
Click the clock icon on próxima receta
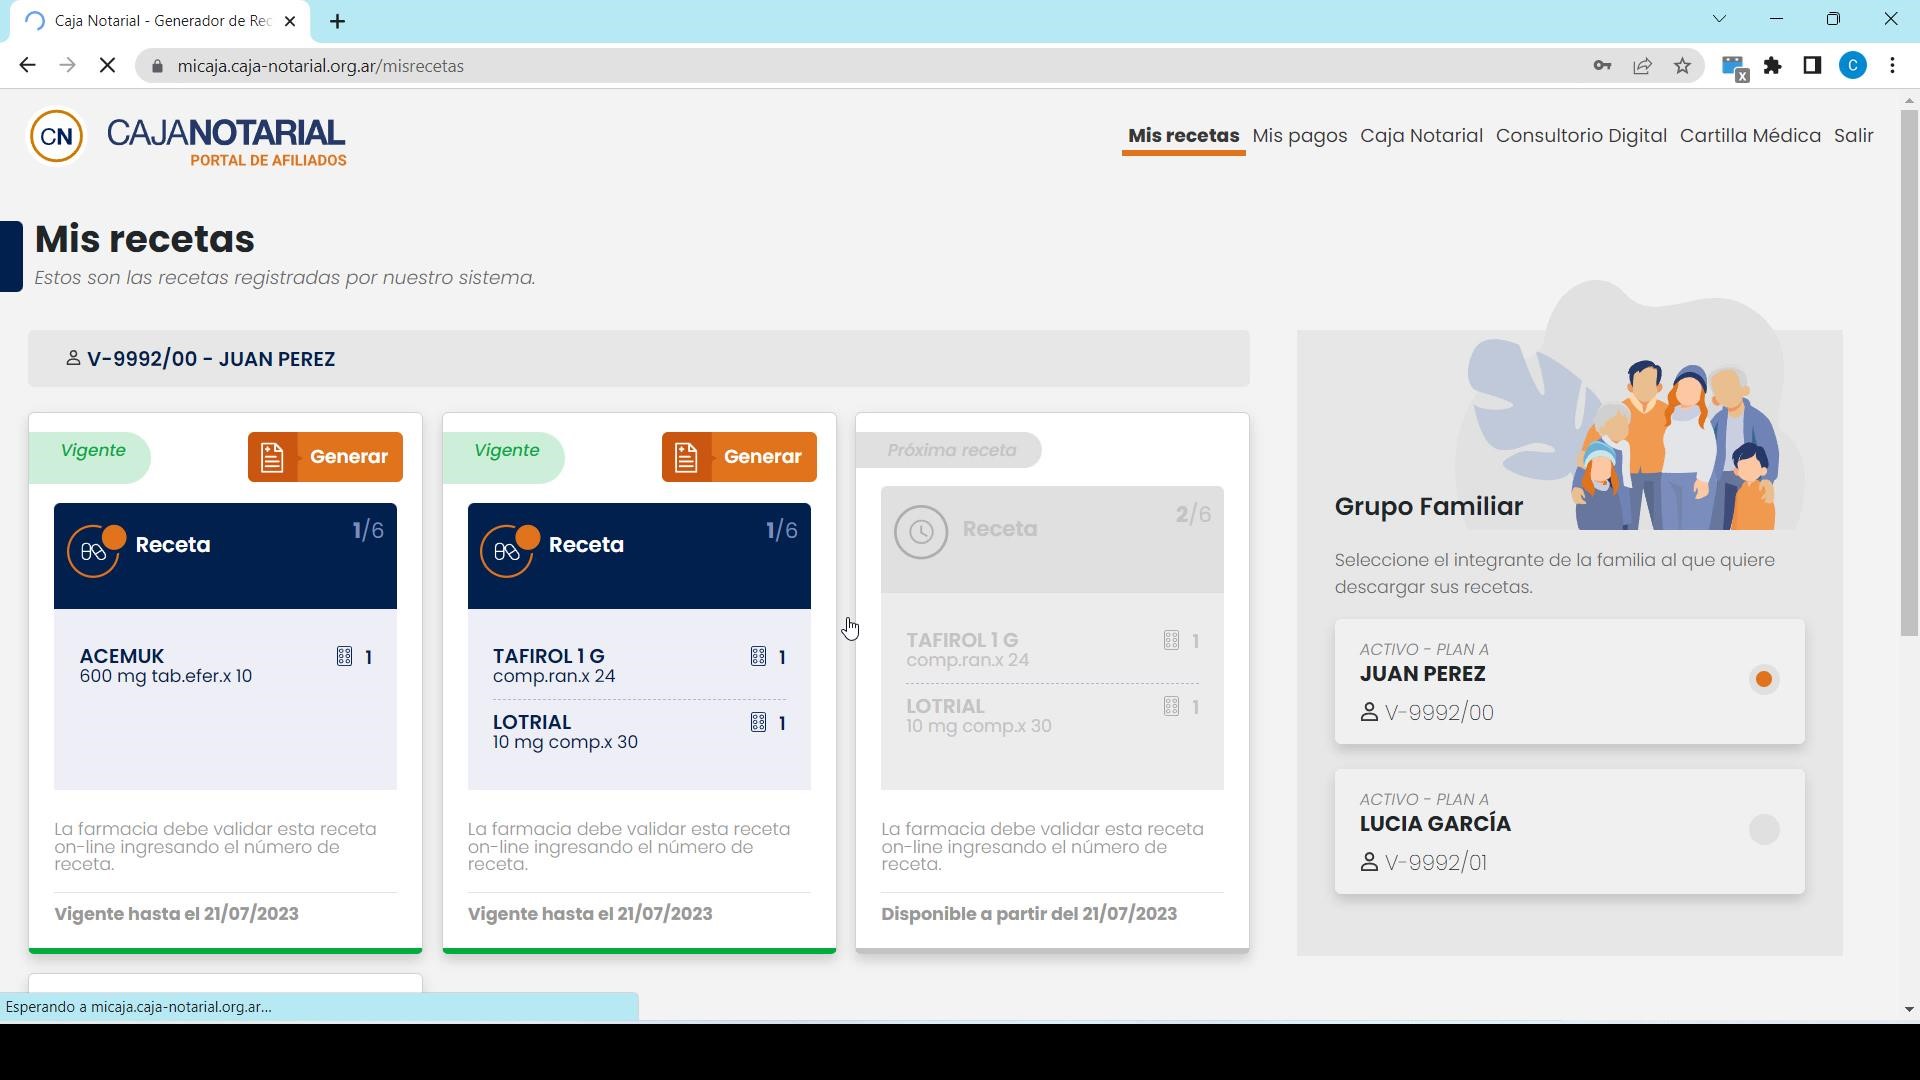pyautogui.click(x=921, y=532)
